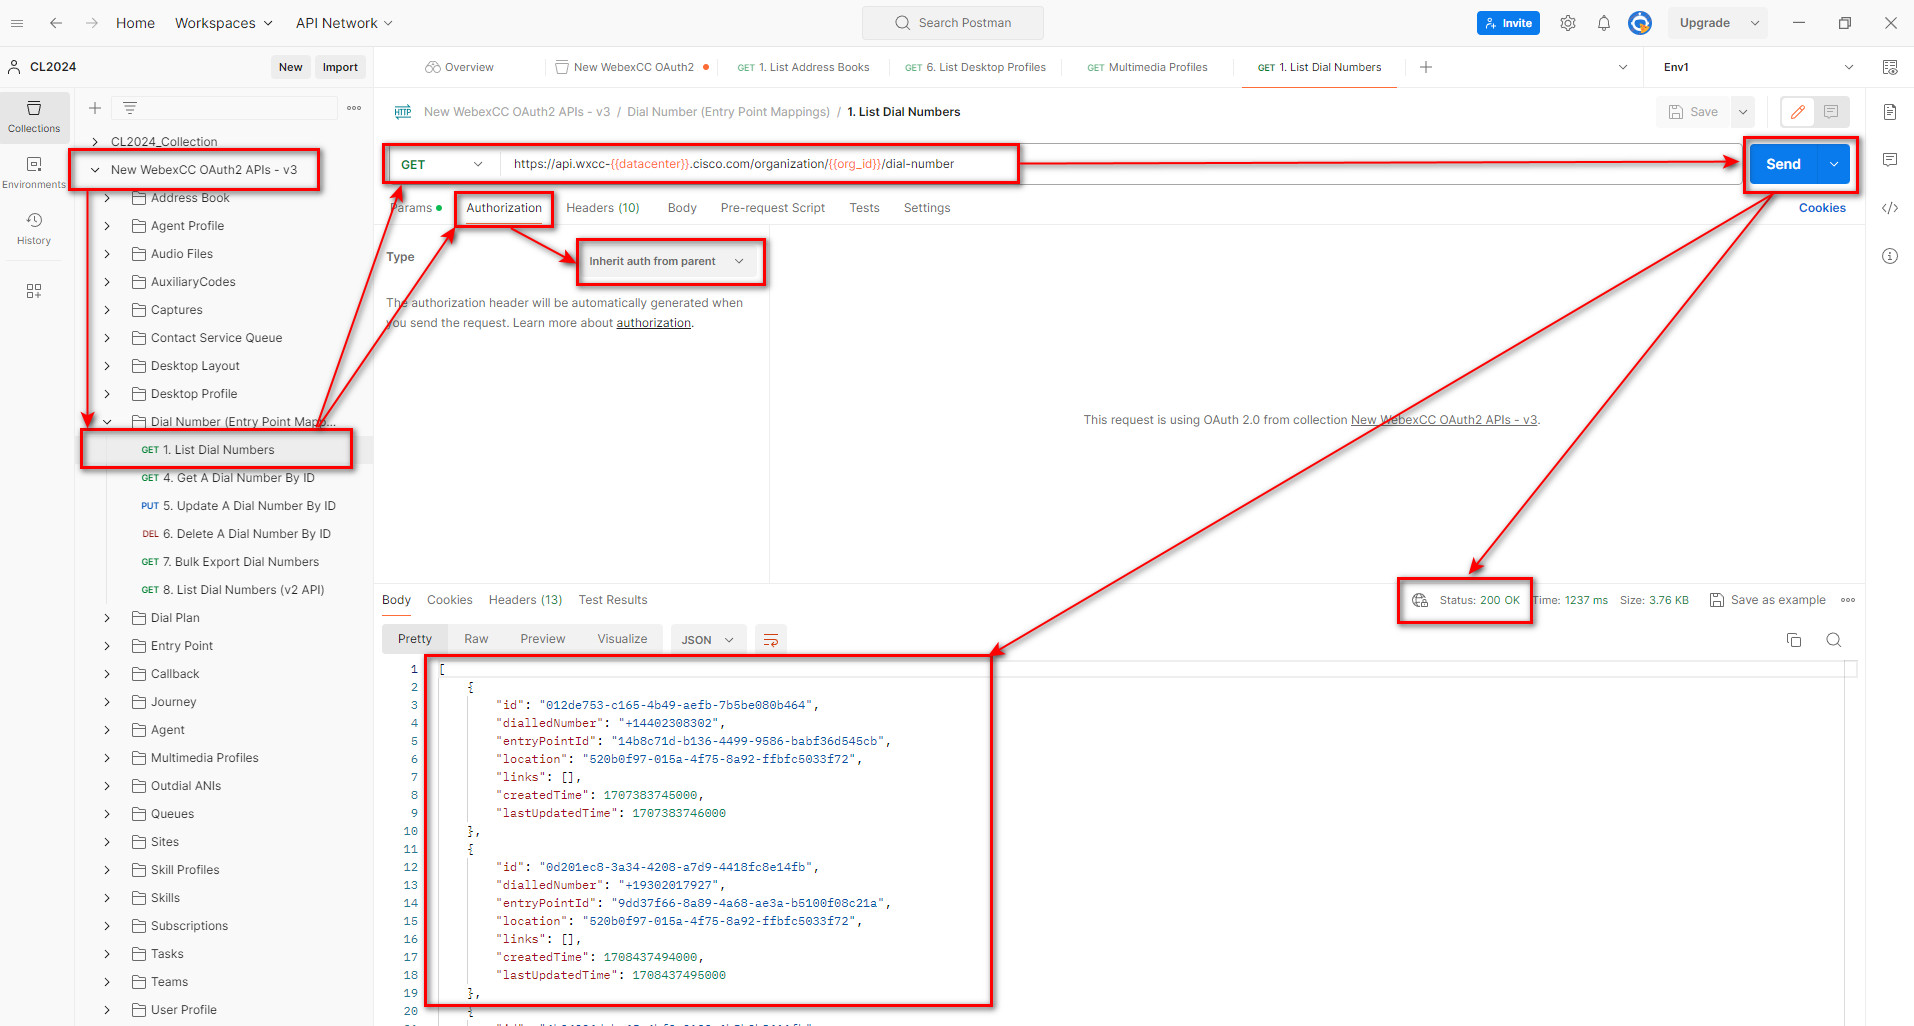Click the network globe icon beside Status
The height and width of the screenshot is (1026, 1914).
point(1420,600)
